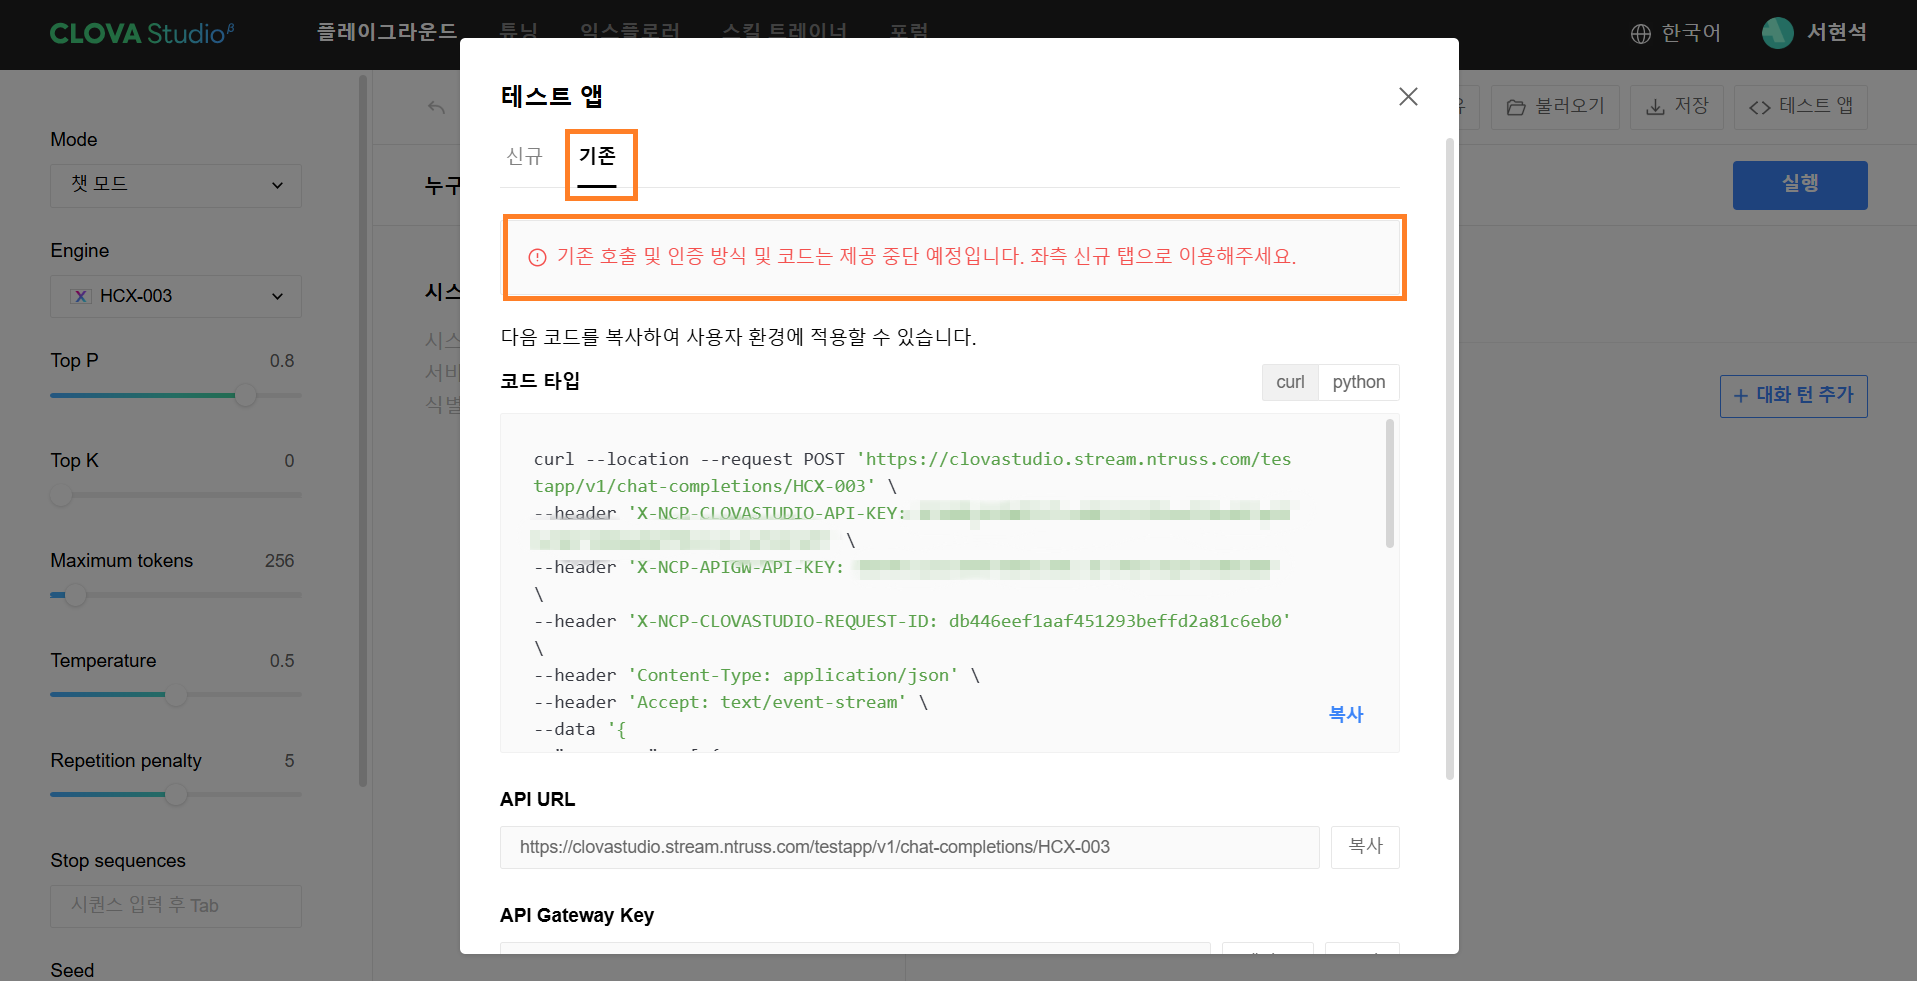1917x981 pixels.
Task: Click the Maximum tokens value 256
Action: [280, 561]
